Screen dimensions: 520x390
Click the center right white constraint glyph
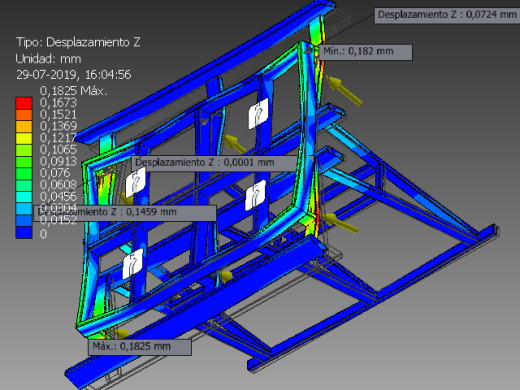click(255, 195)
